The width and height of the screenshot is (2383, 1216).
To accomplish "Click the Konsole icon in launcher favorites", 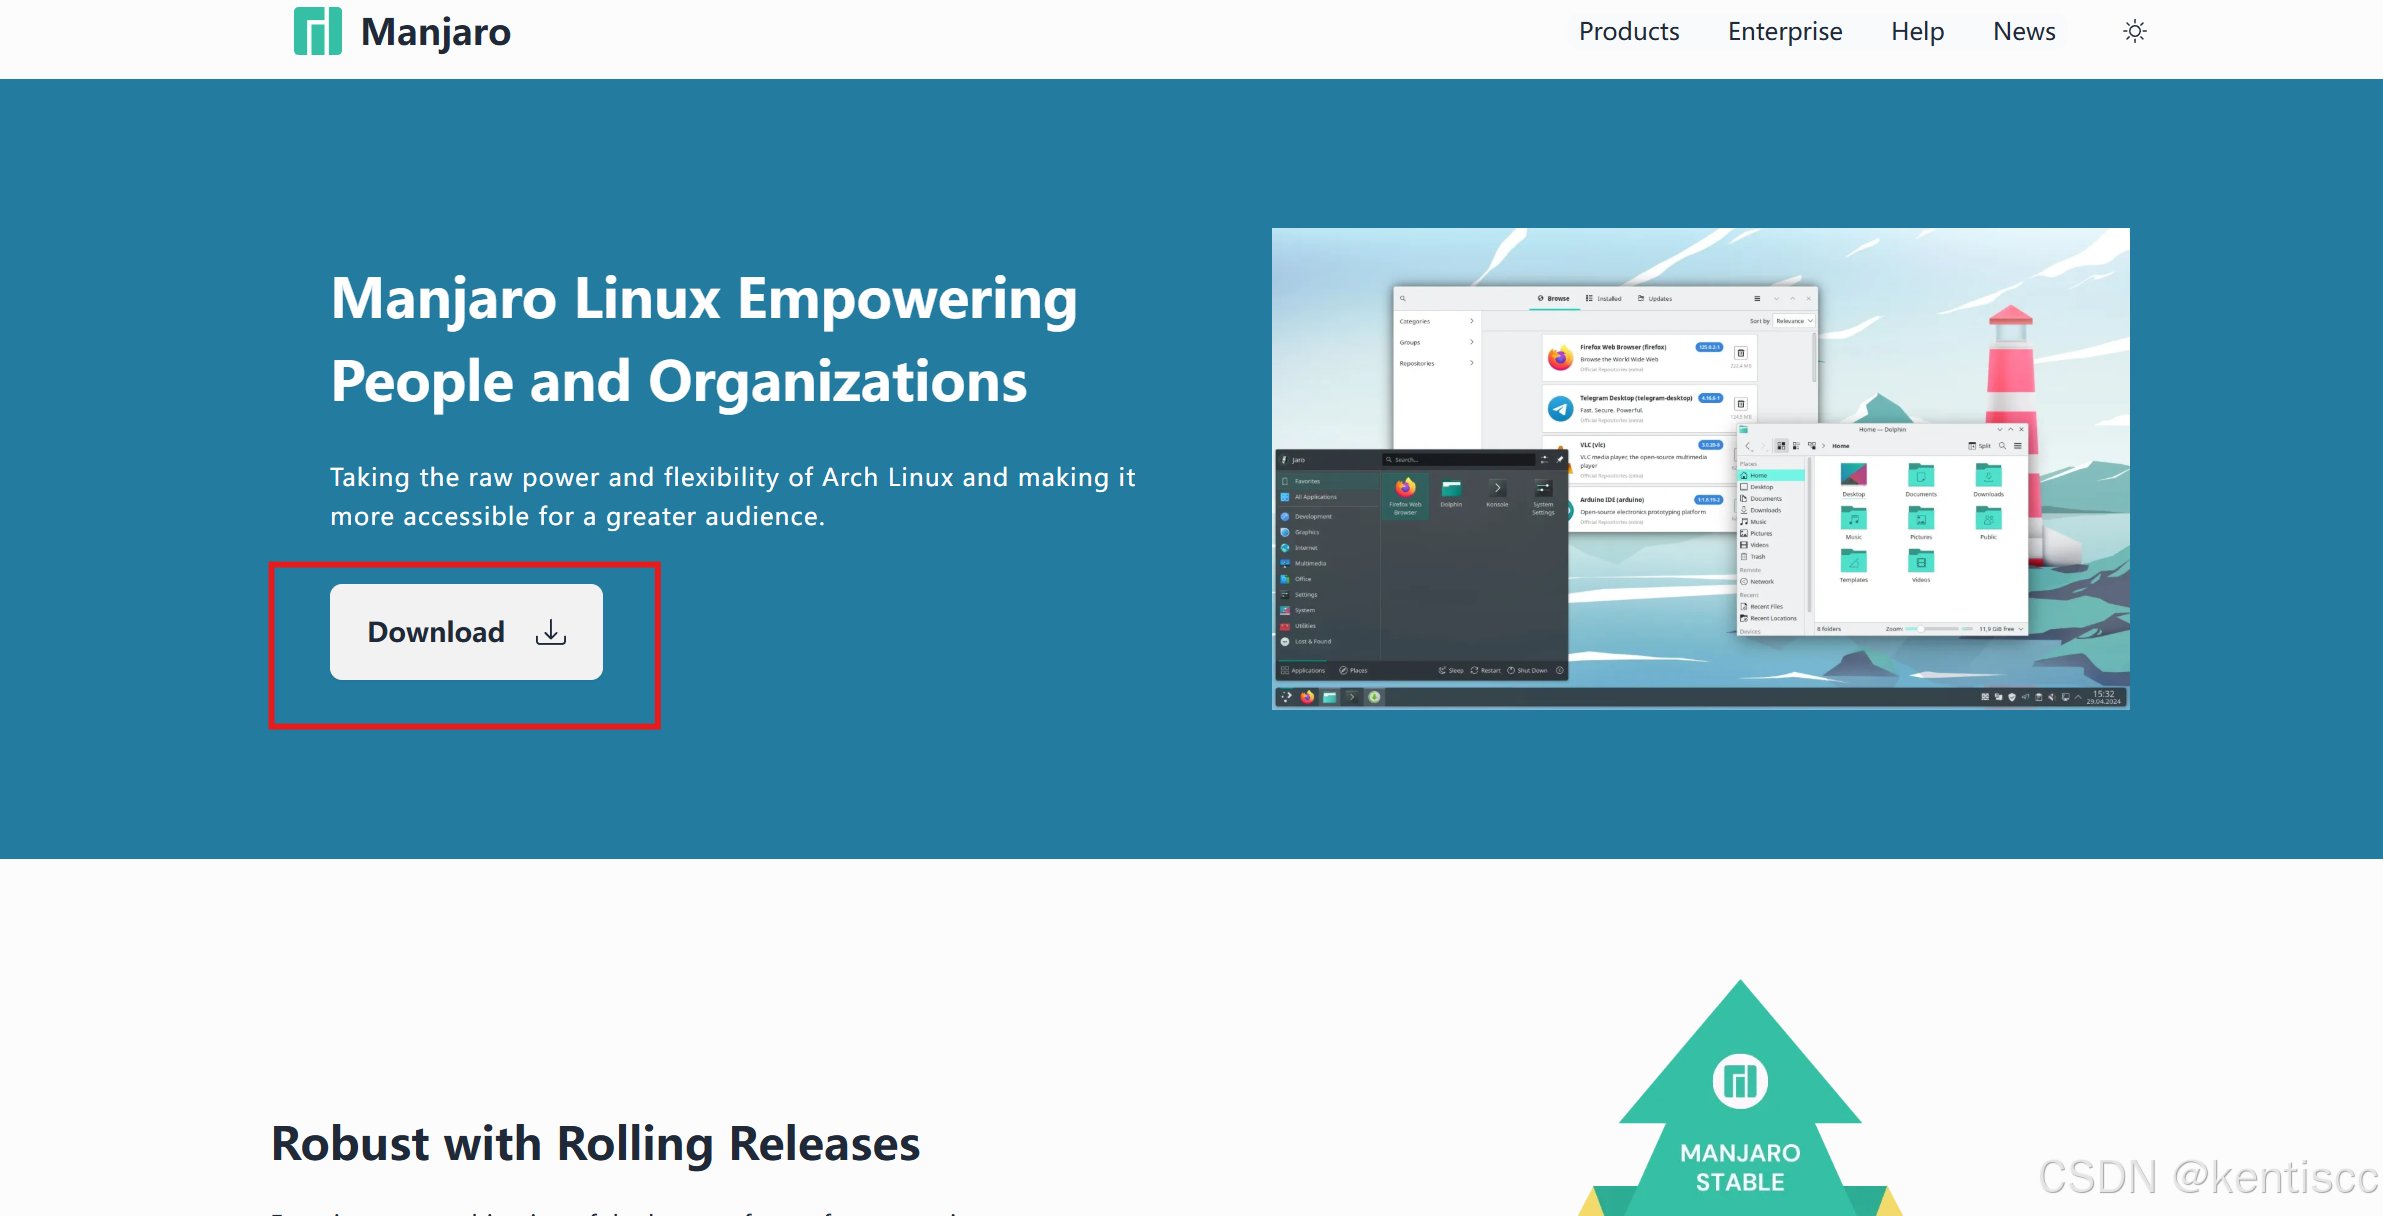I will [1497, 489].
